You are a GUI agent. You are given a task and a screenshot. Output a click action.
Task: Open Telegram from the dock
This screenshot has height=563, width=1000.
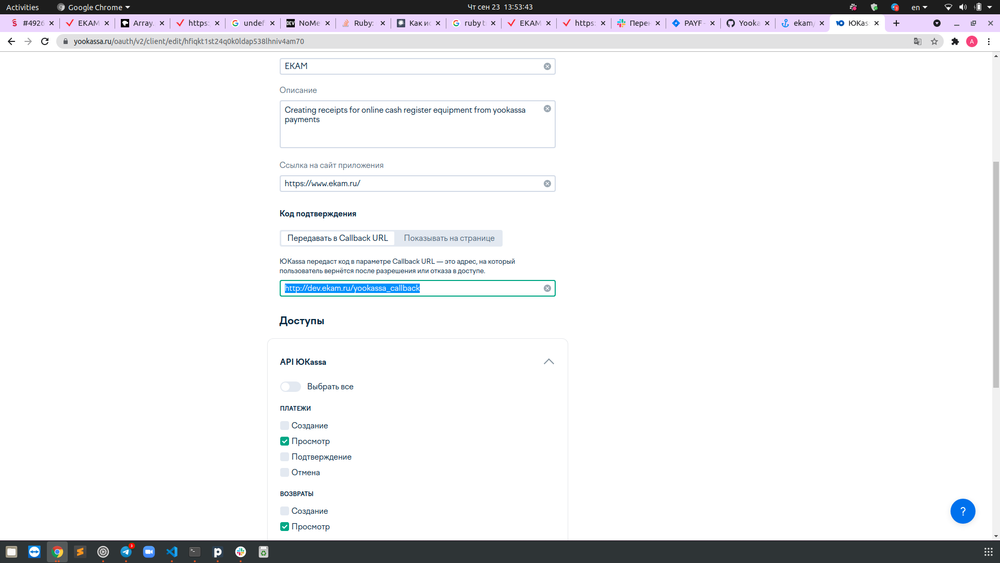tap(126, 551)
